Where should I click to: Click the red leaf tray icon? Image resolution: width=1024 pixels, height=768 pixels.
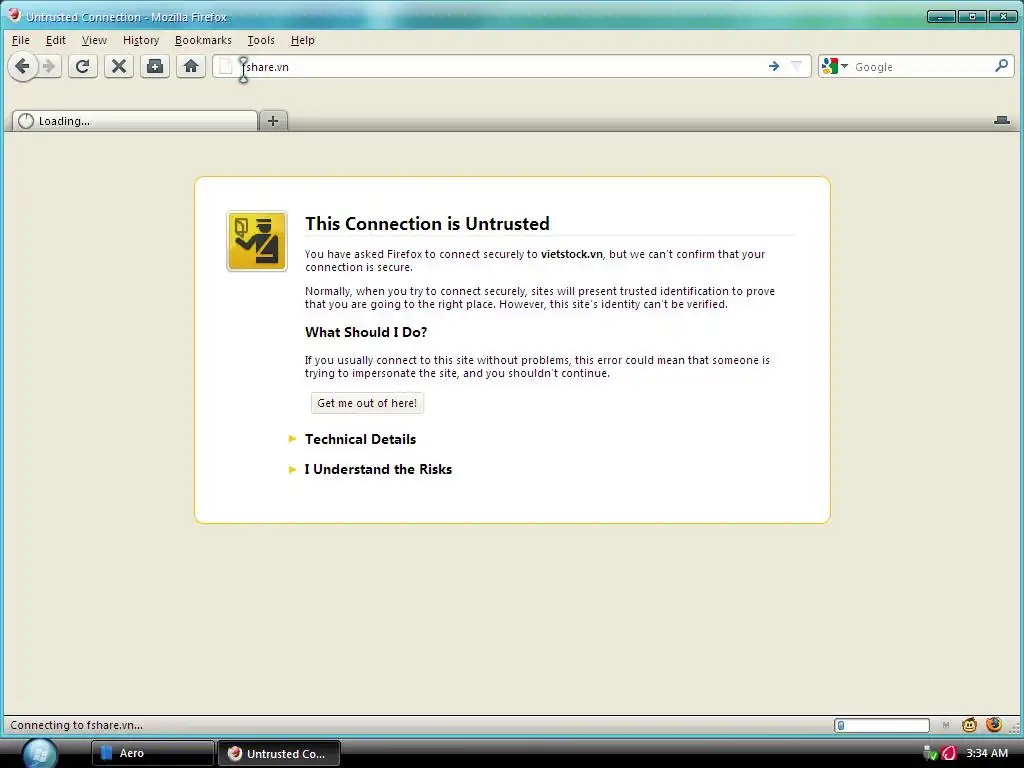(x=949, y=753)
